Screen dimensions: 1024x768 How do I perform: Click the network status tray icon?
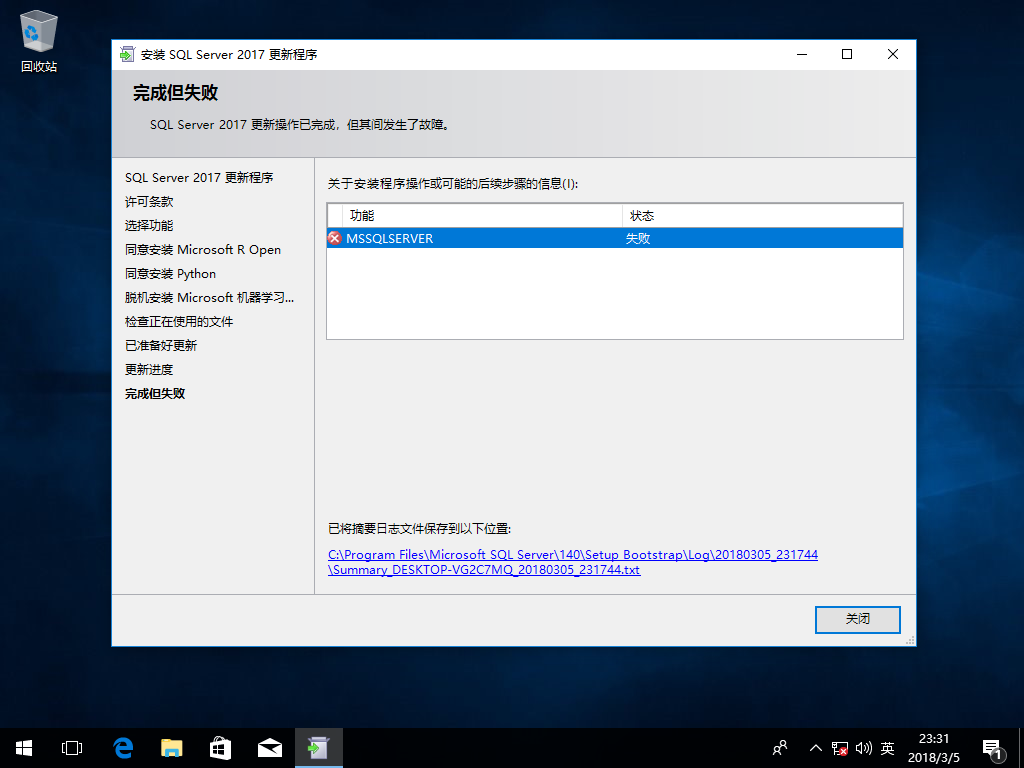click(x=840, y=748)
